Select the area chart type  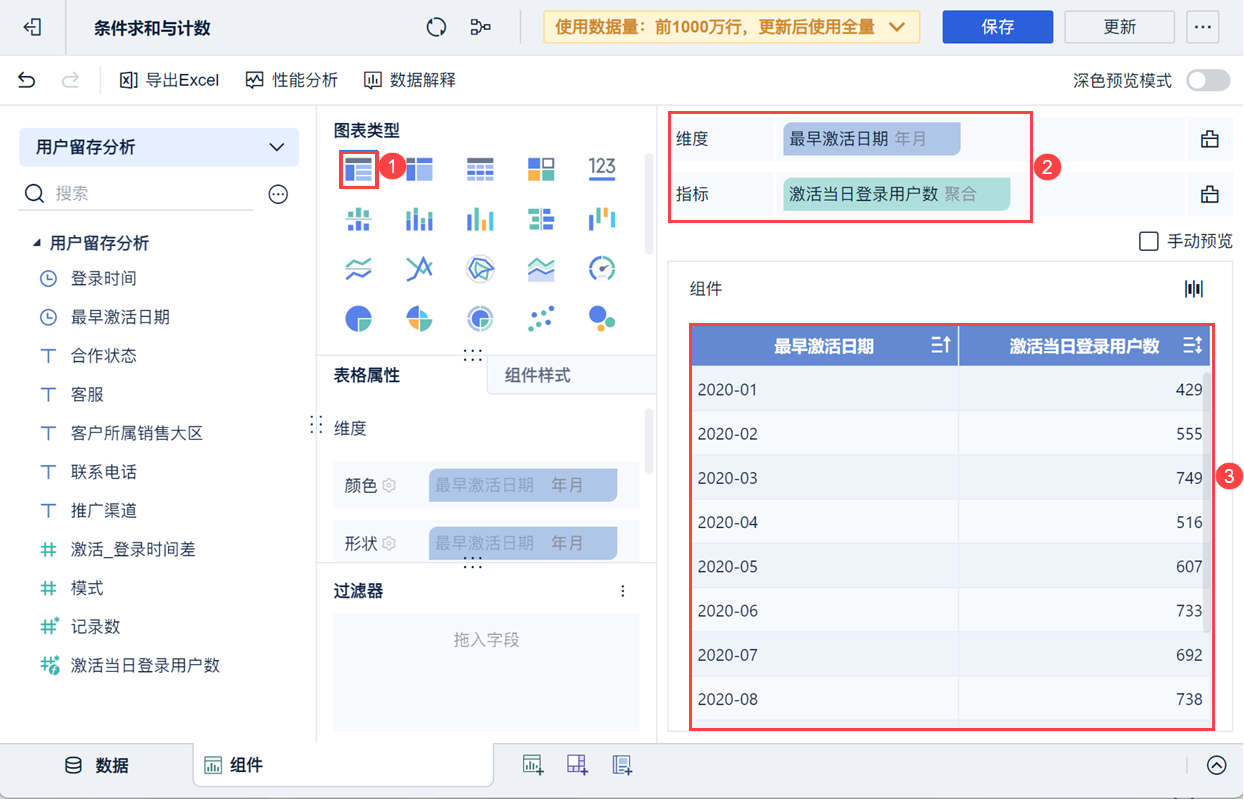point(541,268)
